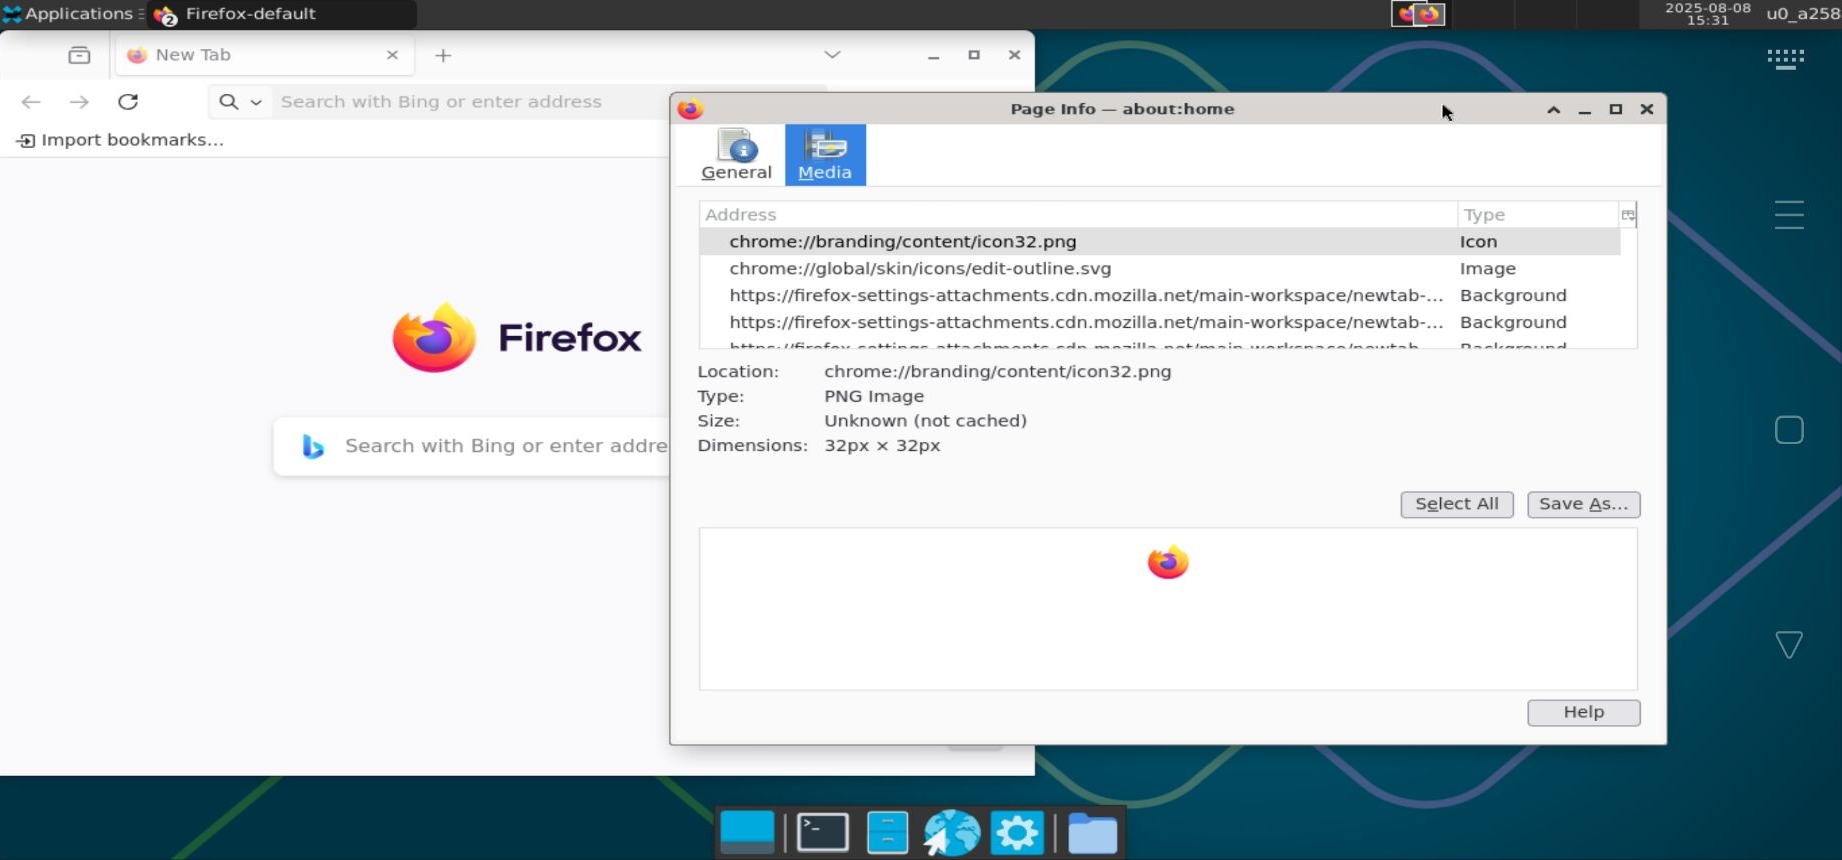The image size is (1842, 860).
Task: Select the edit-outline.svg image row
Action: 1160,268
